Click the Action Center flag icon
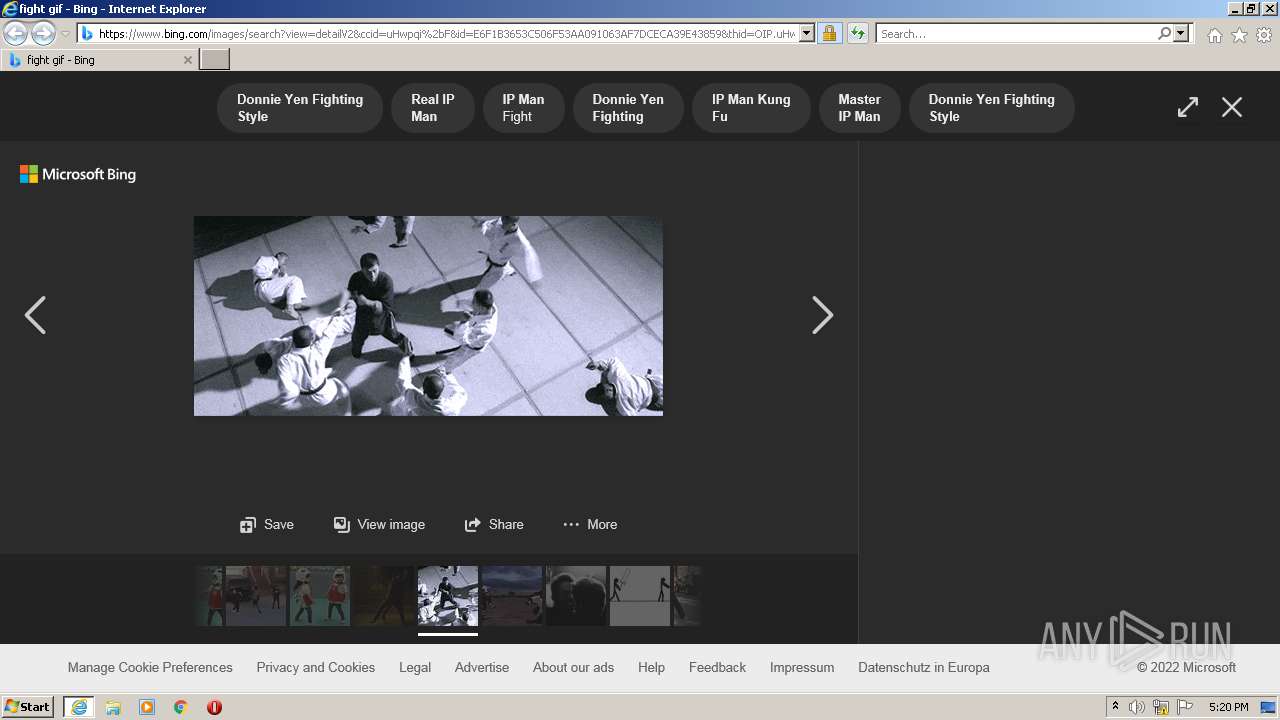 (1185, 707)
